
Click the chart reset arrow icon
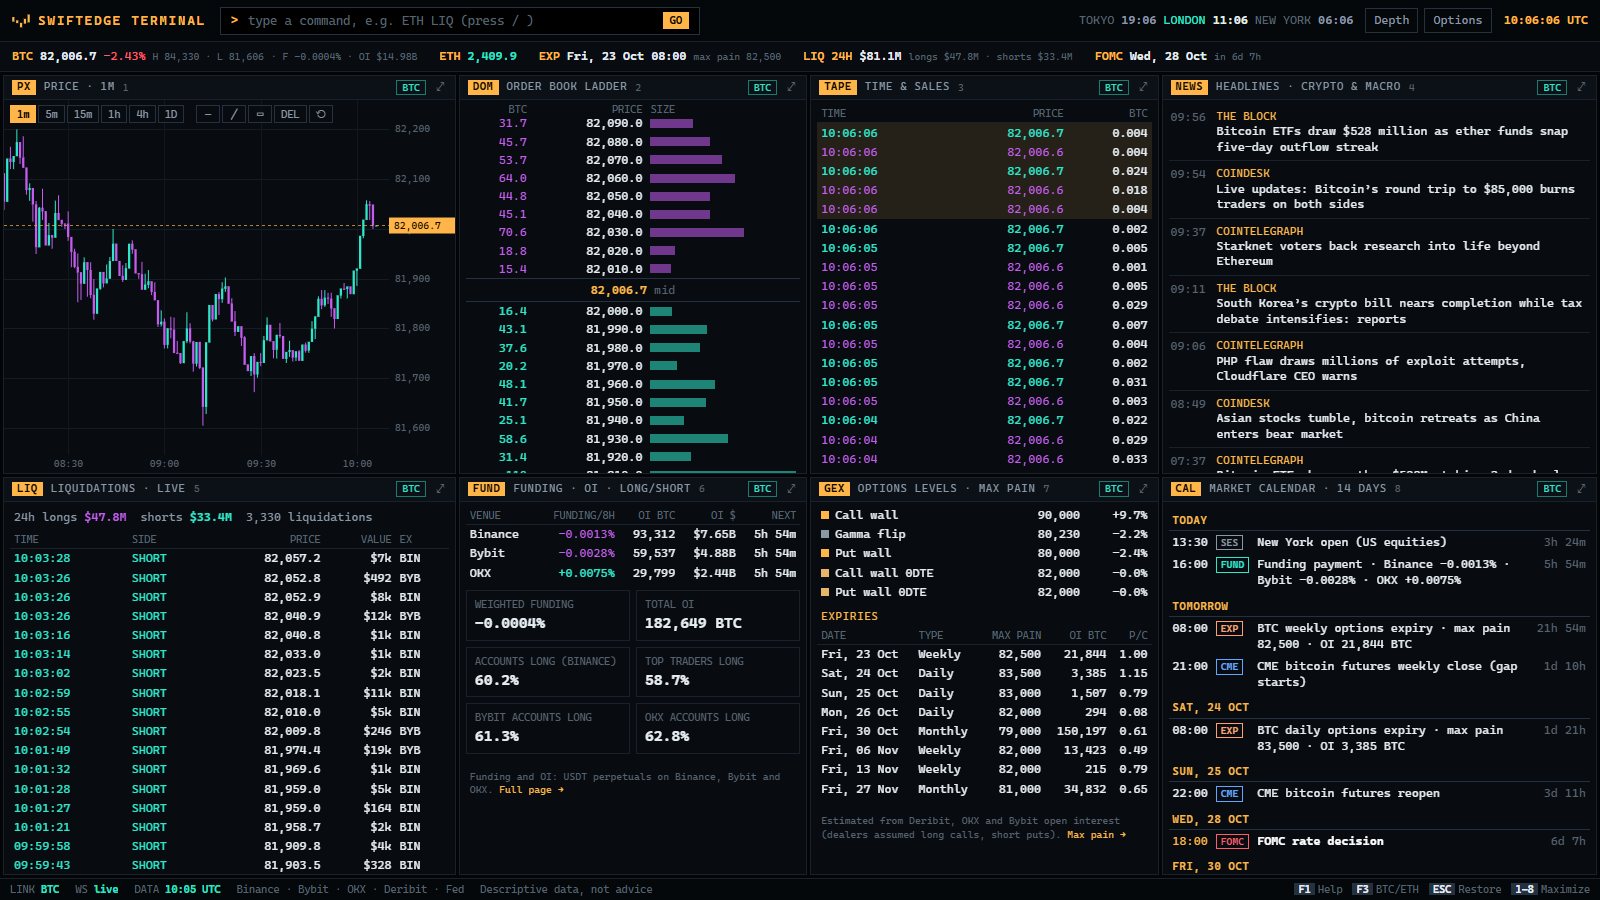(x=321, y=114)
